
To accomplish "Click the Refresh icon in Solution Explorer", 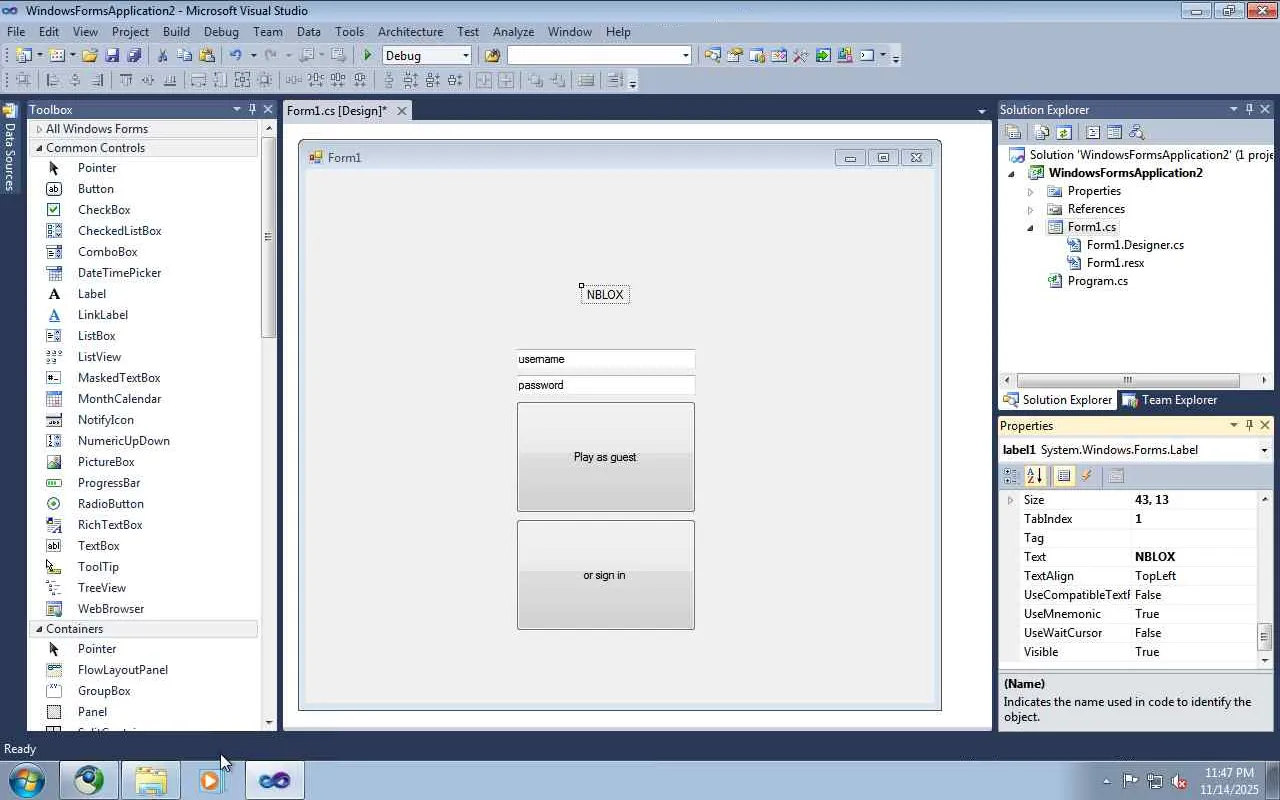I will [x=1064, y=133].
